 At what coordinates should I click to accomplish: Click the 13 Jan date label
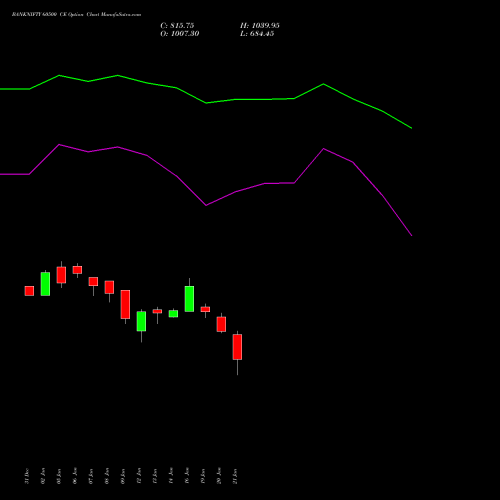tap(155, 476)
